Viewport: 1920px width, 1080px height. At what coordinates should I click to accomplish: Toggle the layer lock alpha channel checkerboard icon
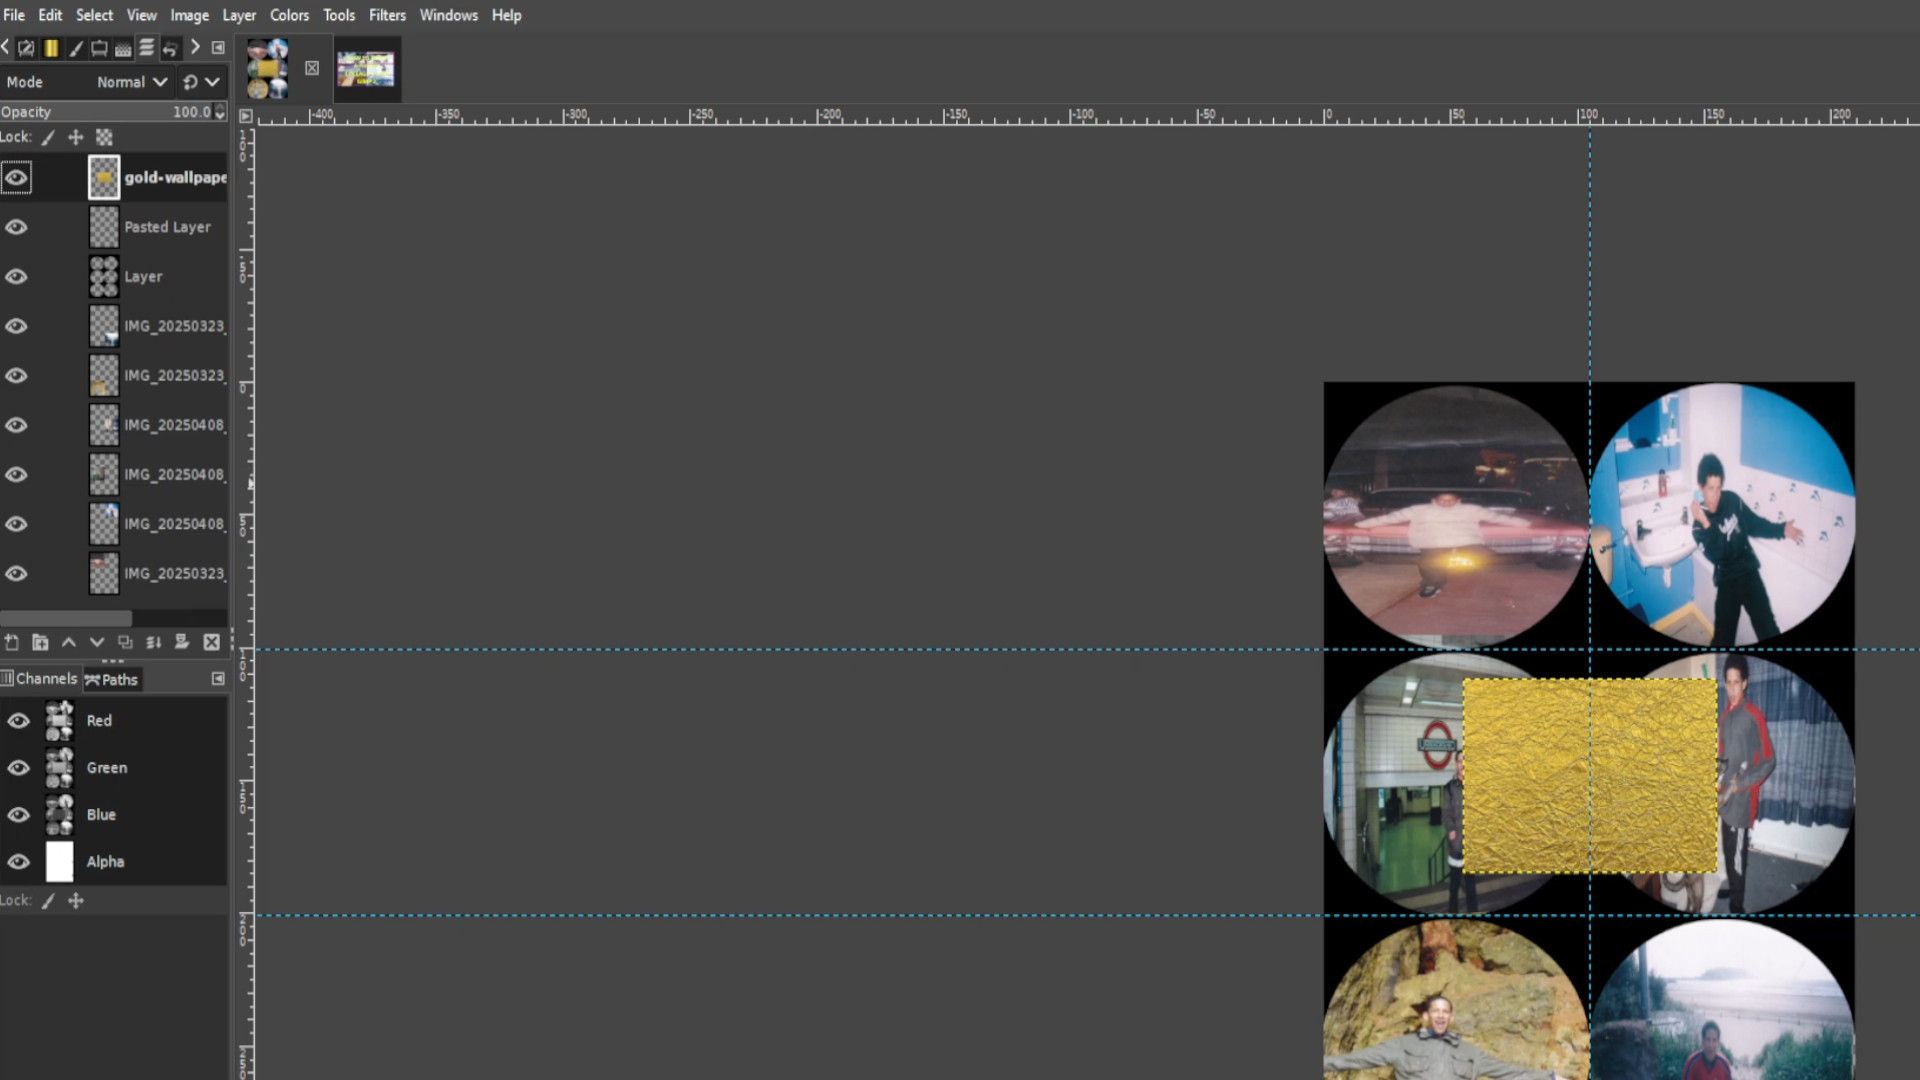[104, 137]
